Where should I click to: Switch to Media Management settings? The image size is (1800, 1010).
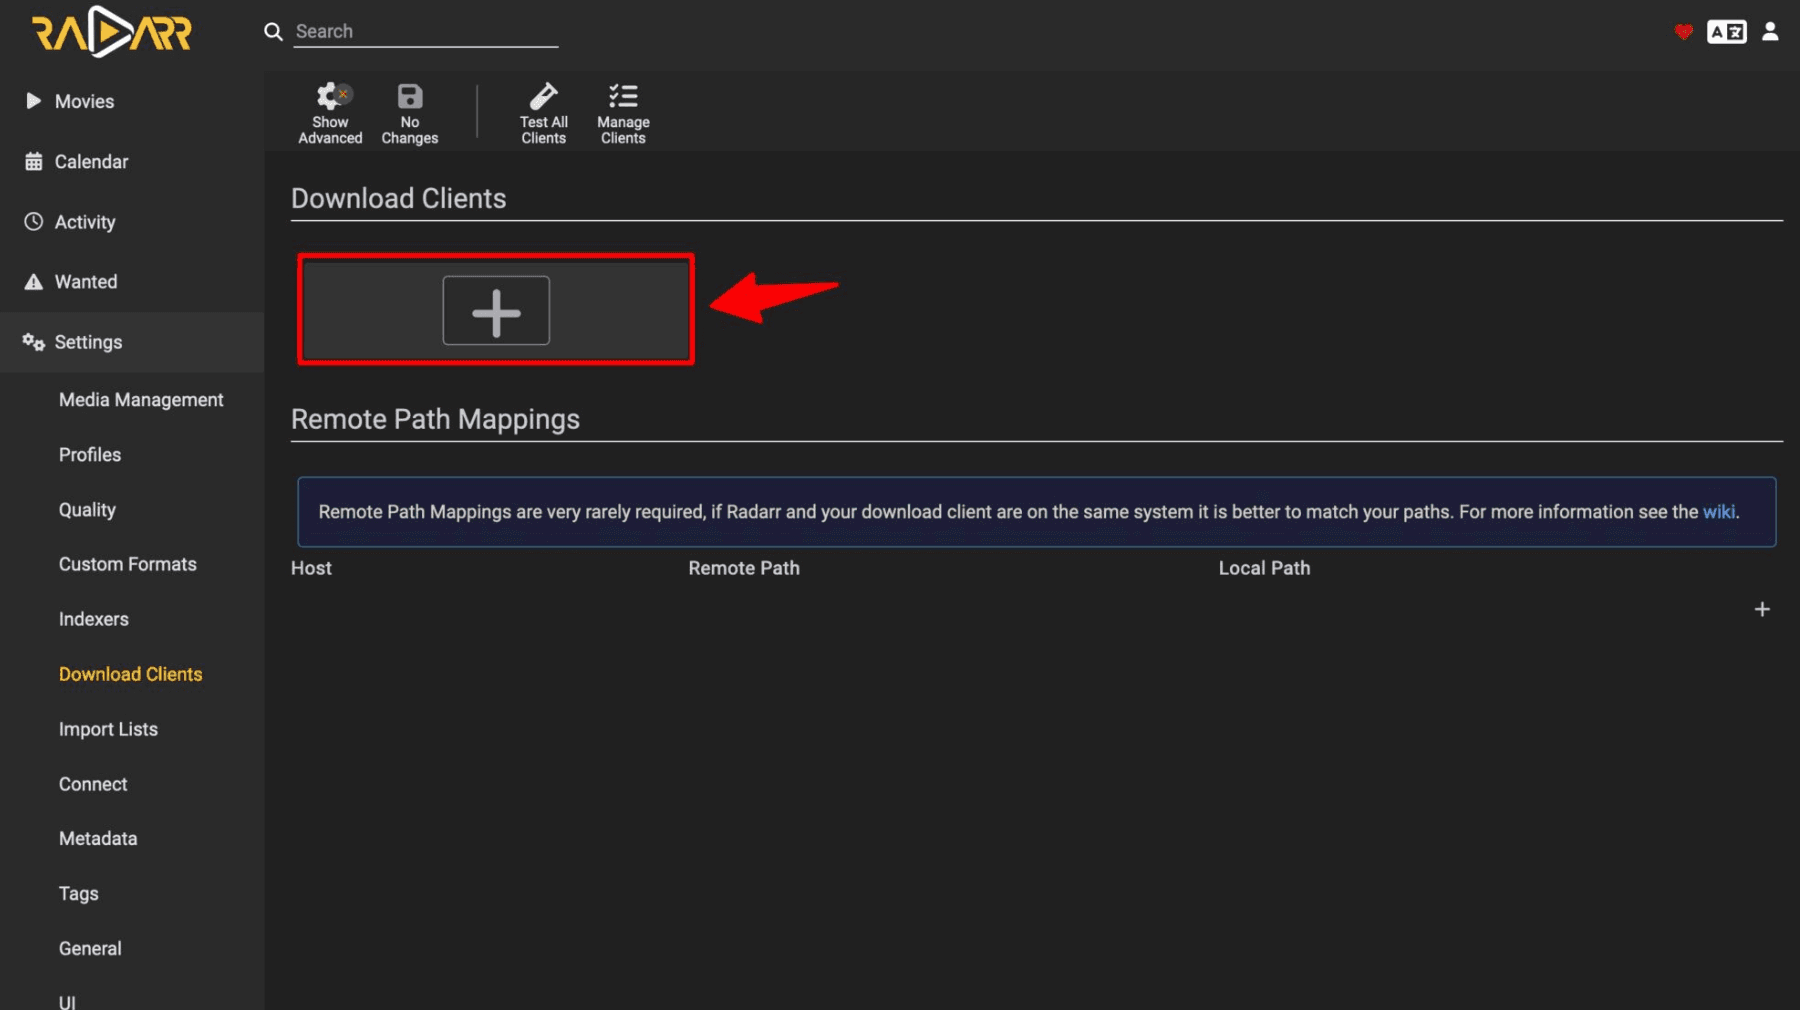coord(141,399)
